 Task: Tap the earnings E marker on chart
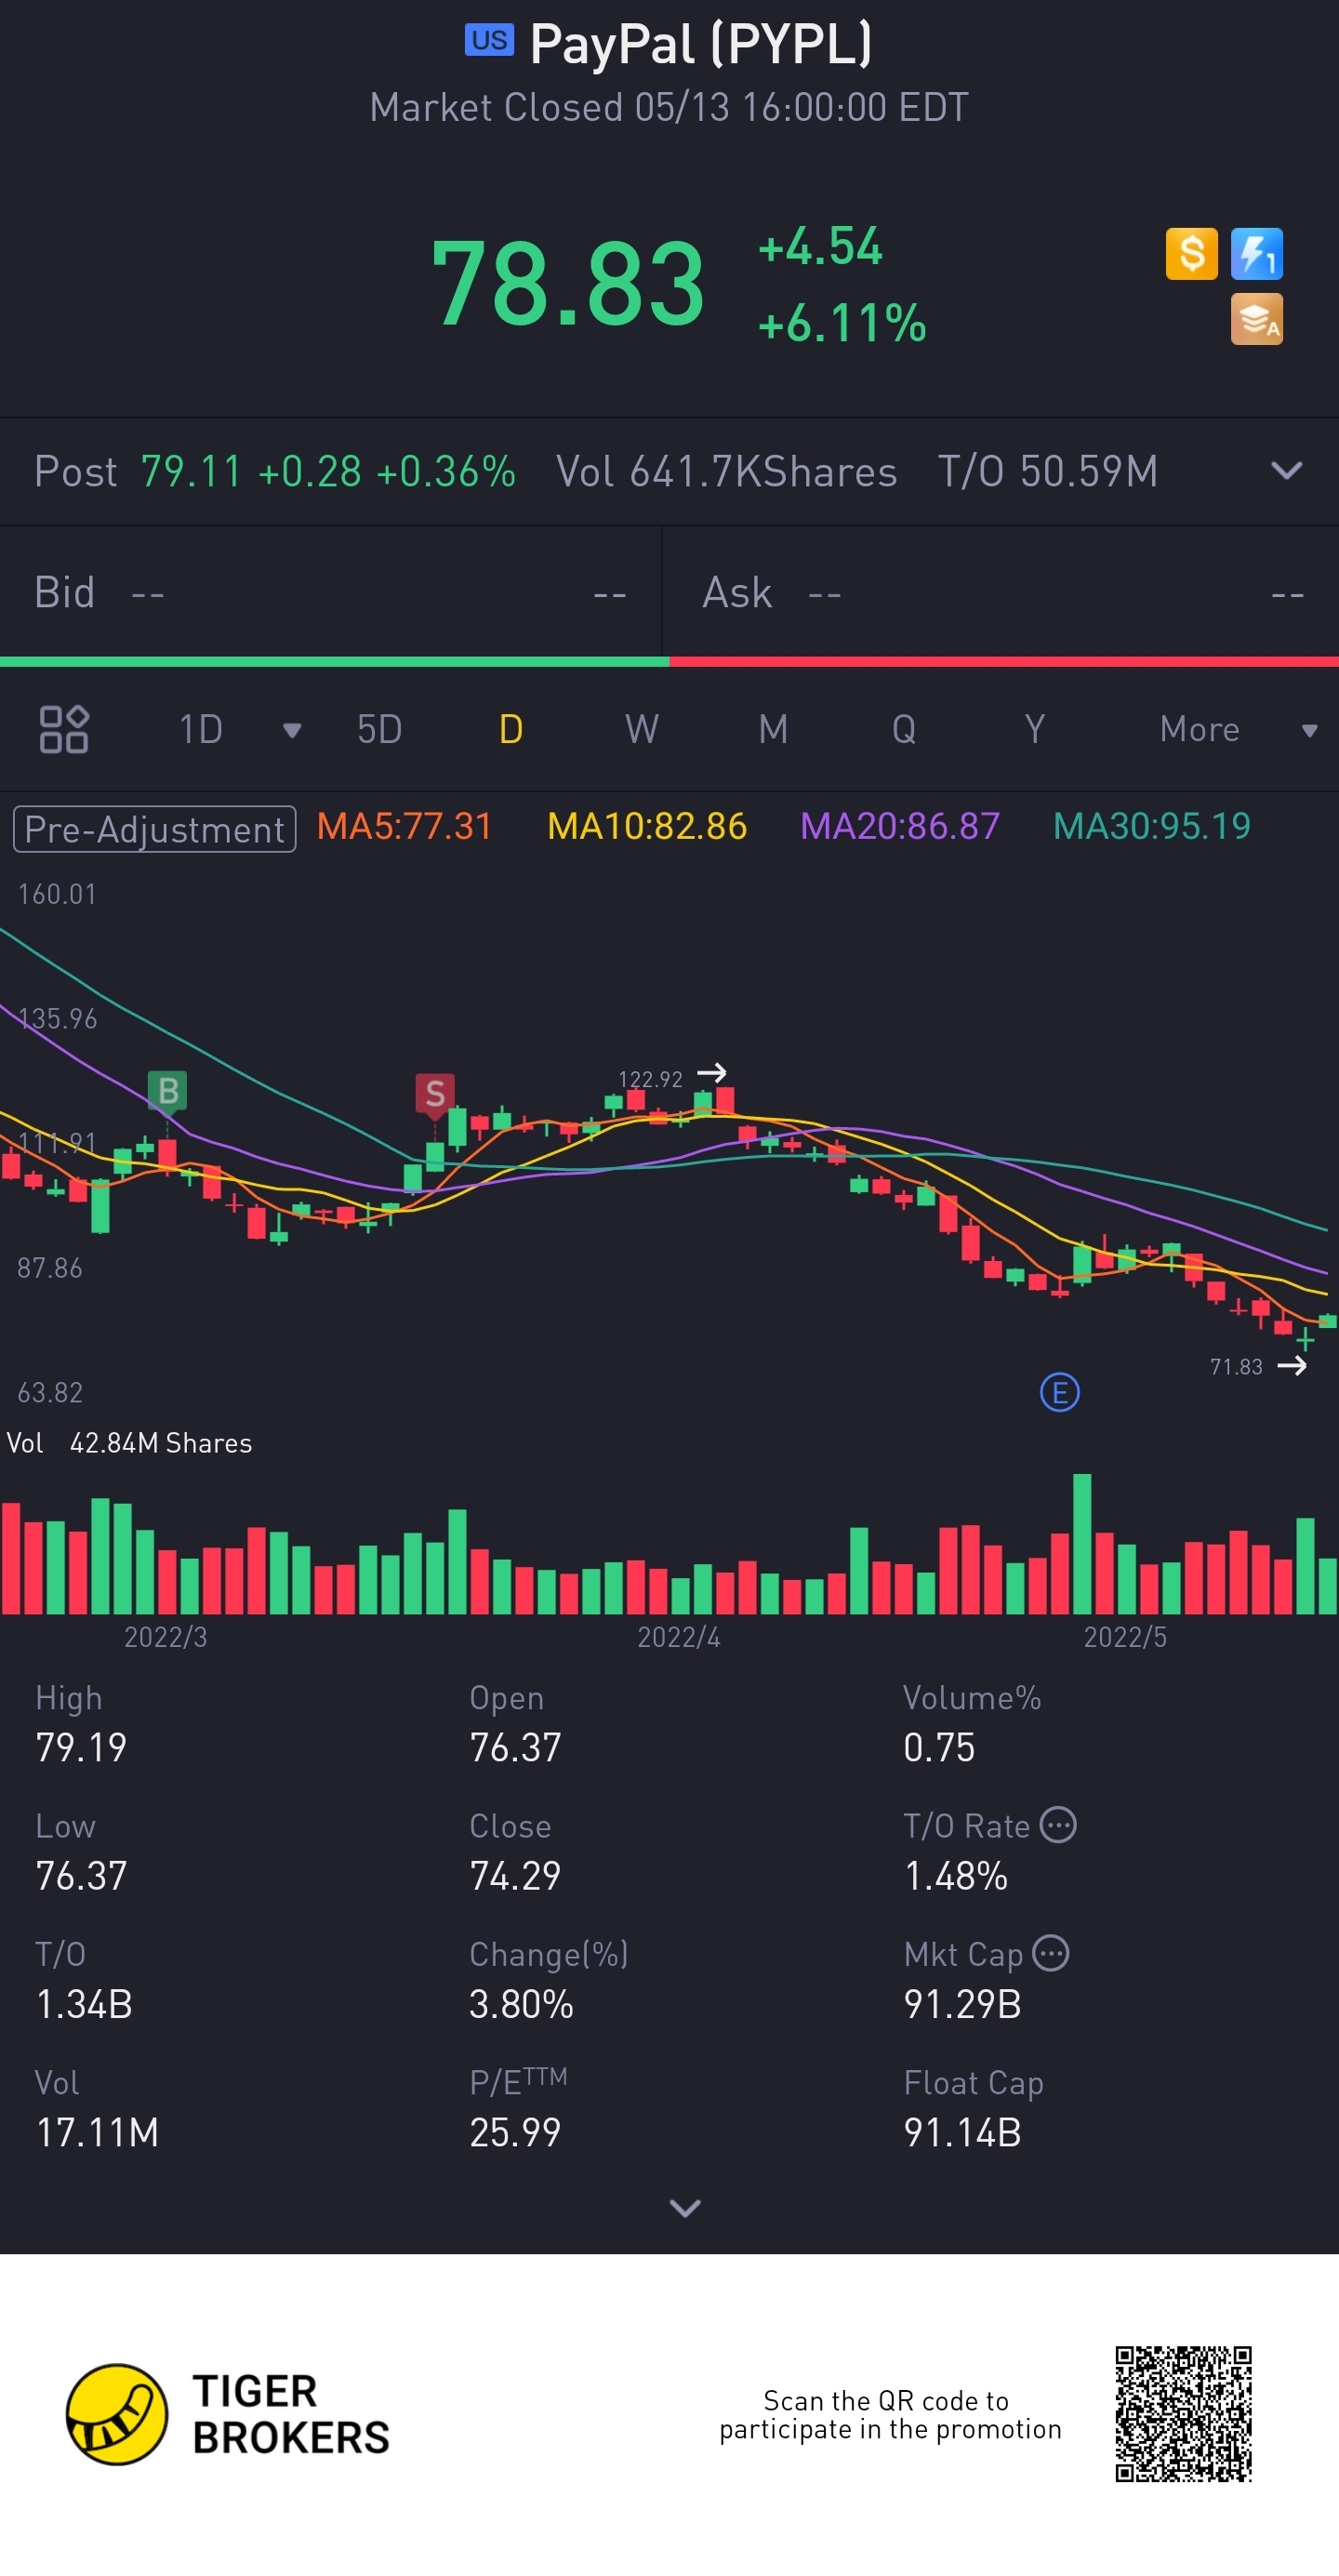[1059, 1392]
